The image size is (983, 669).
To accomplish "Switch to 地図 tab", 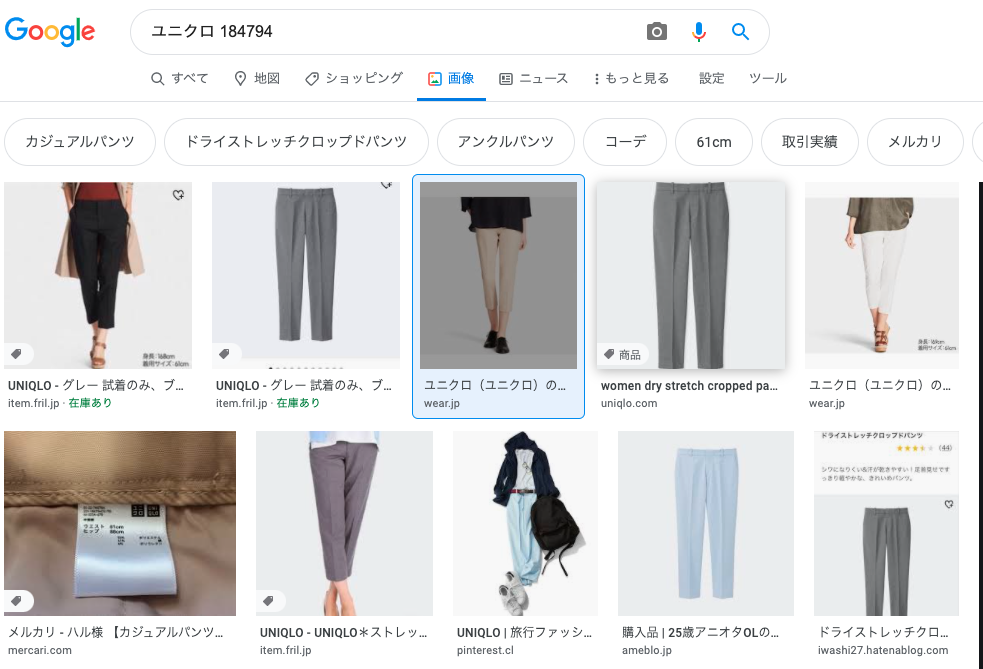I will (257, 78).
